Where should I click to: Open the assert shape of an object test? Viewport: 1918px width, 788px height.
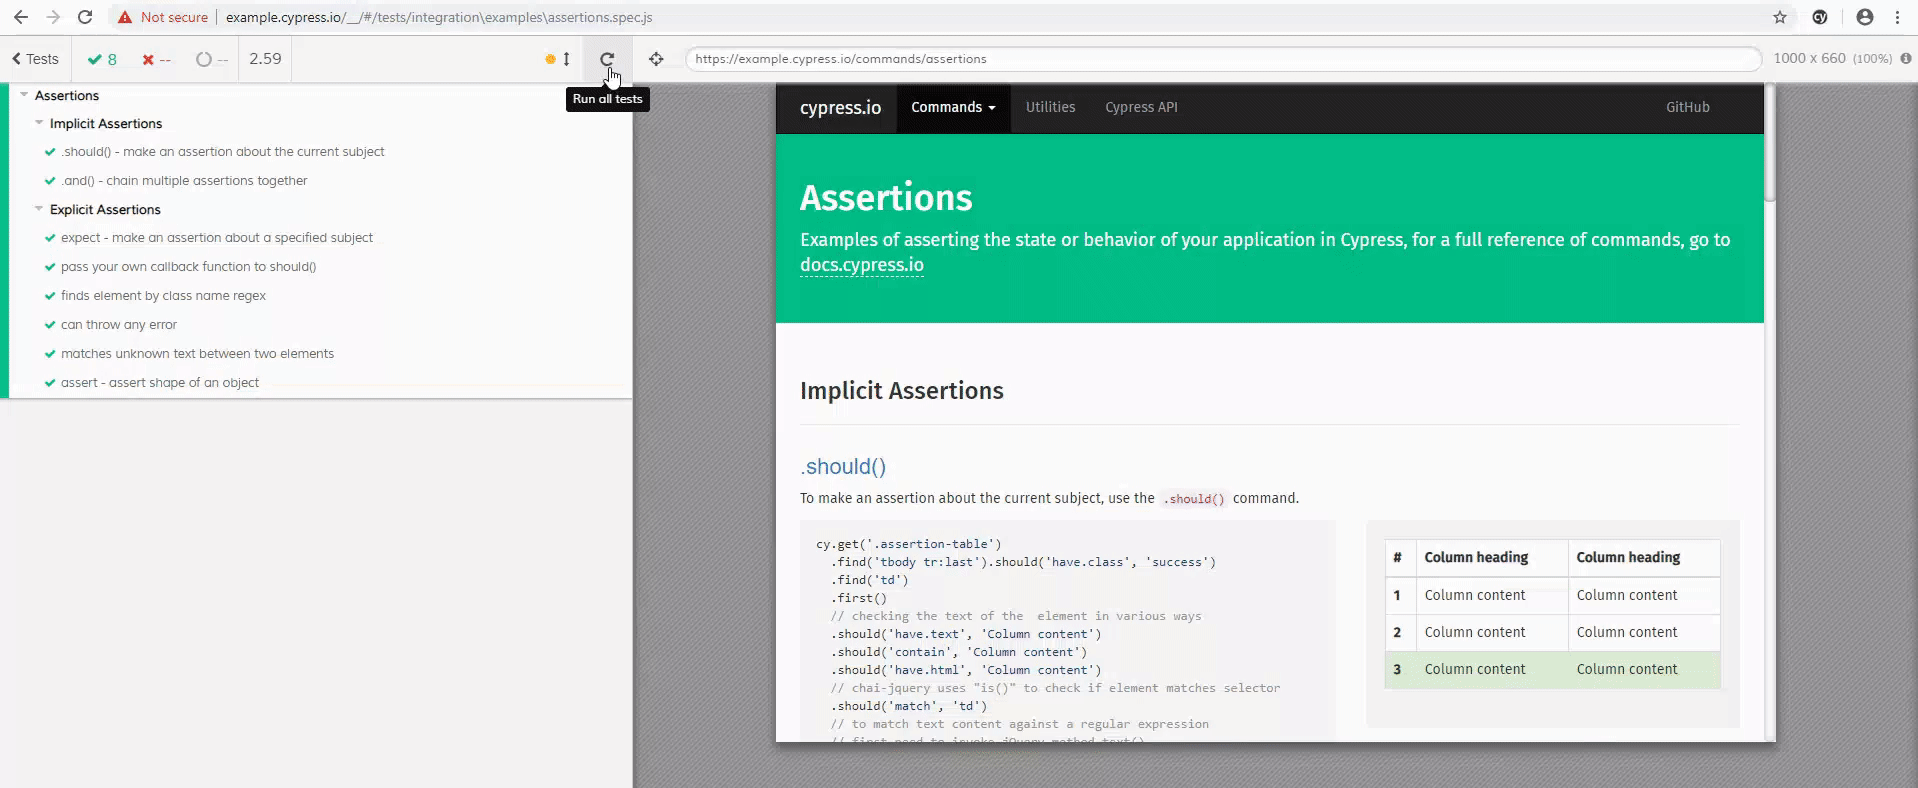point(159,383)
